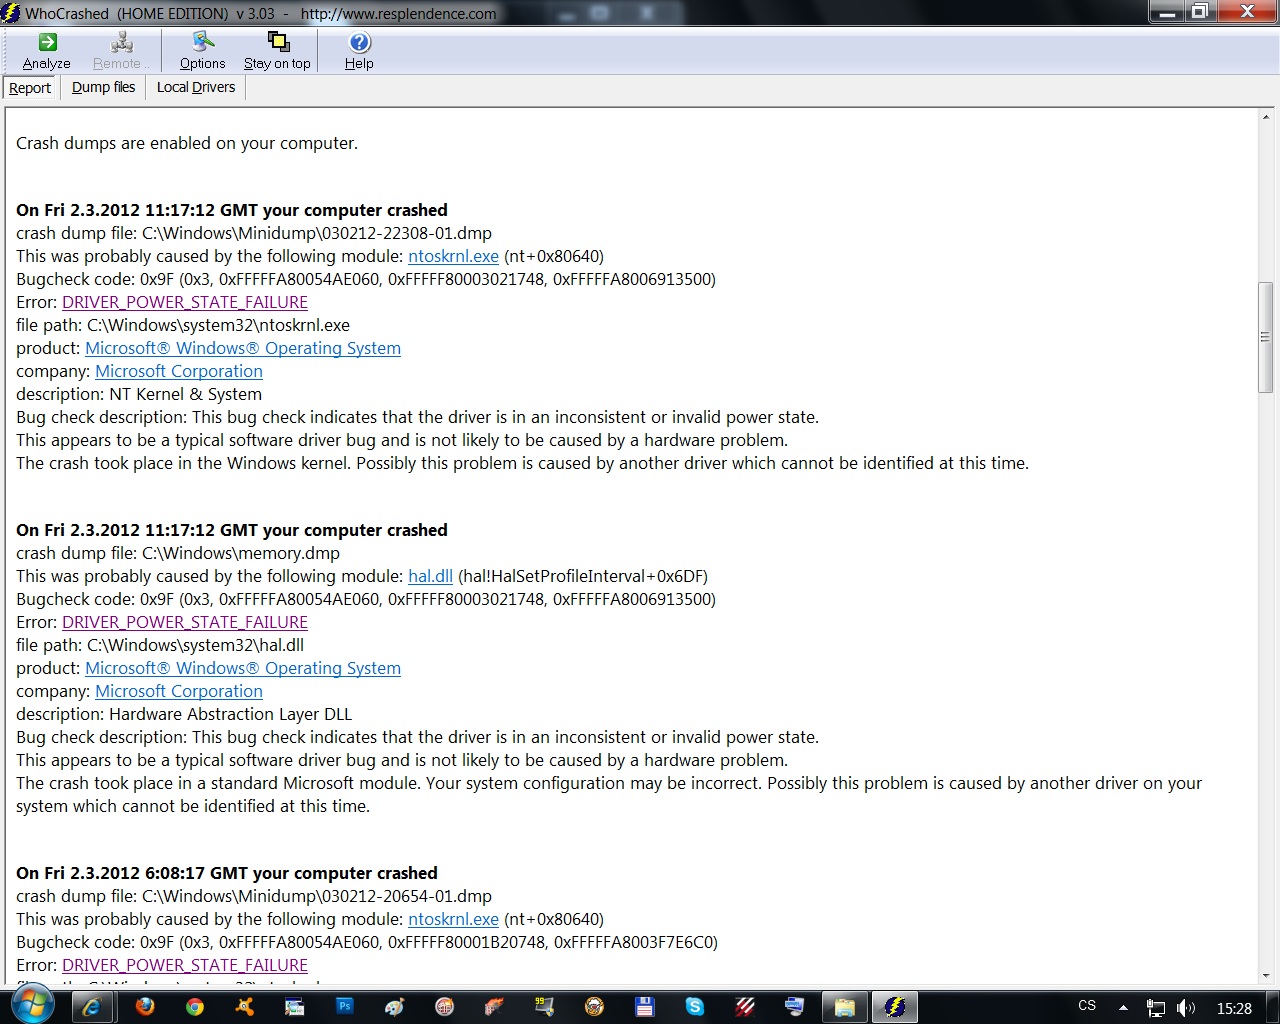Launch Internet Explorer from the taskbar
The height and width of the screenshot is (1024, 1280).
click(91, 1007)
